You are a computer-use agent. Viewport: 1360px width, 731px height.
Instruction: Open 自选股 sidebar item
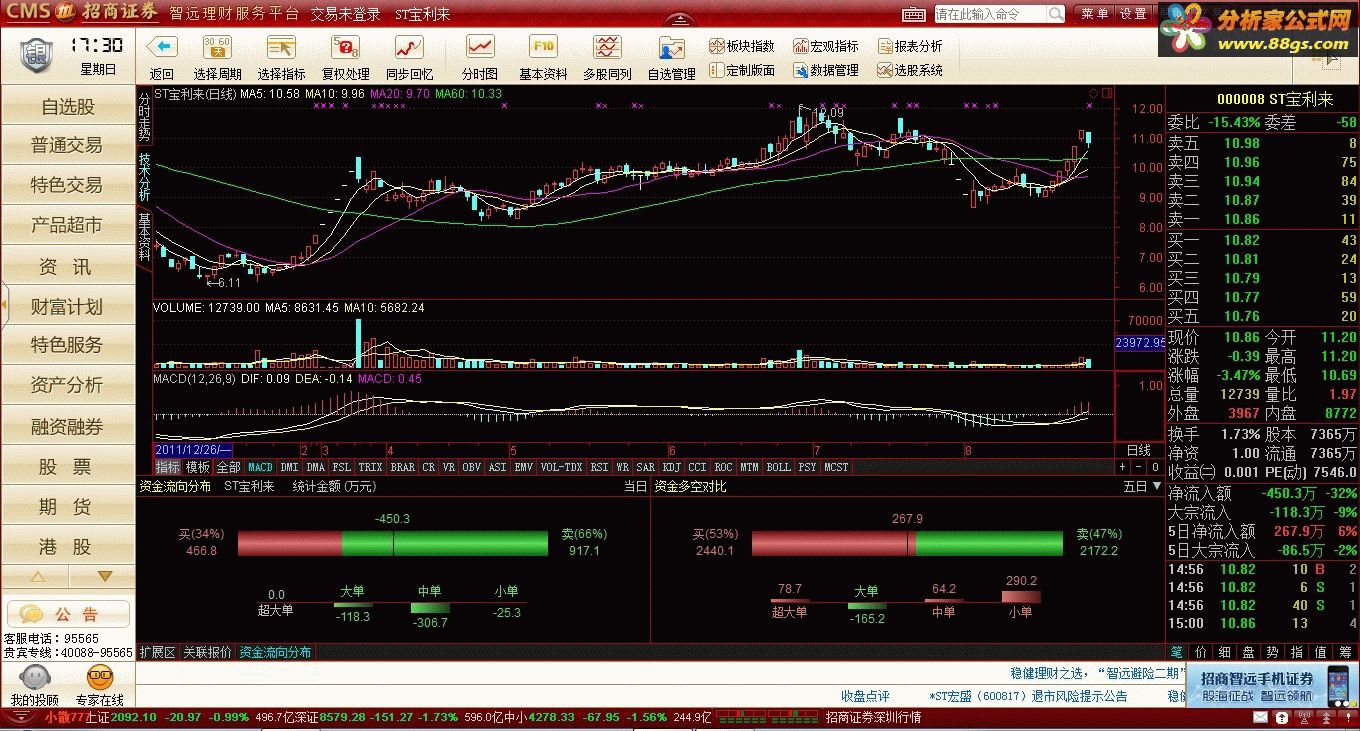(x=68, y=107)
